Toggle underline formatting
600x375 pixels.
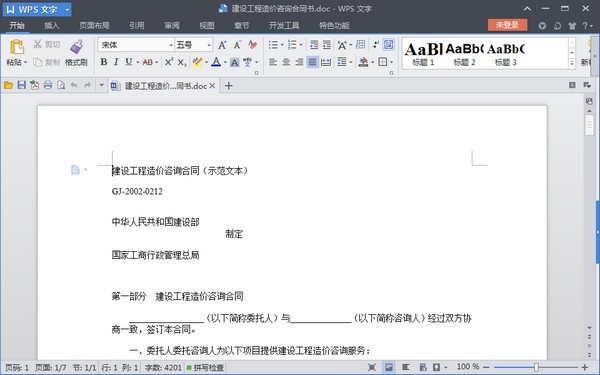pyautogui.click(x=129, y=62)
